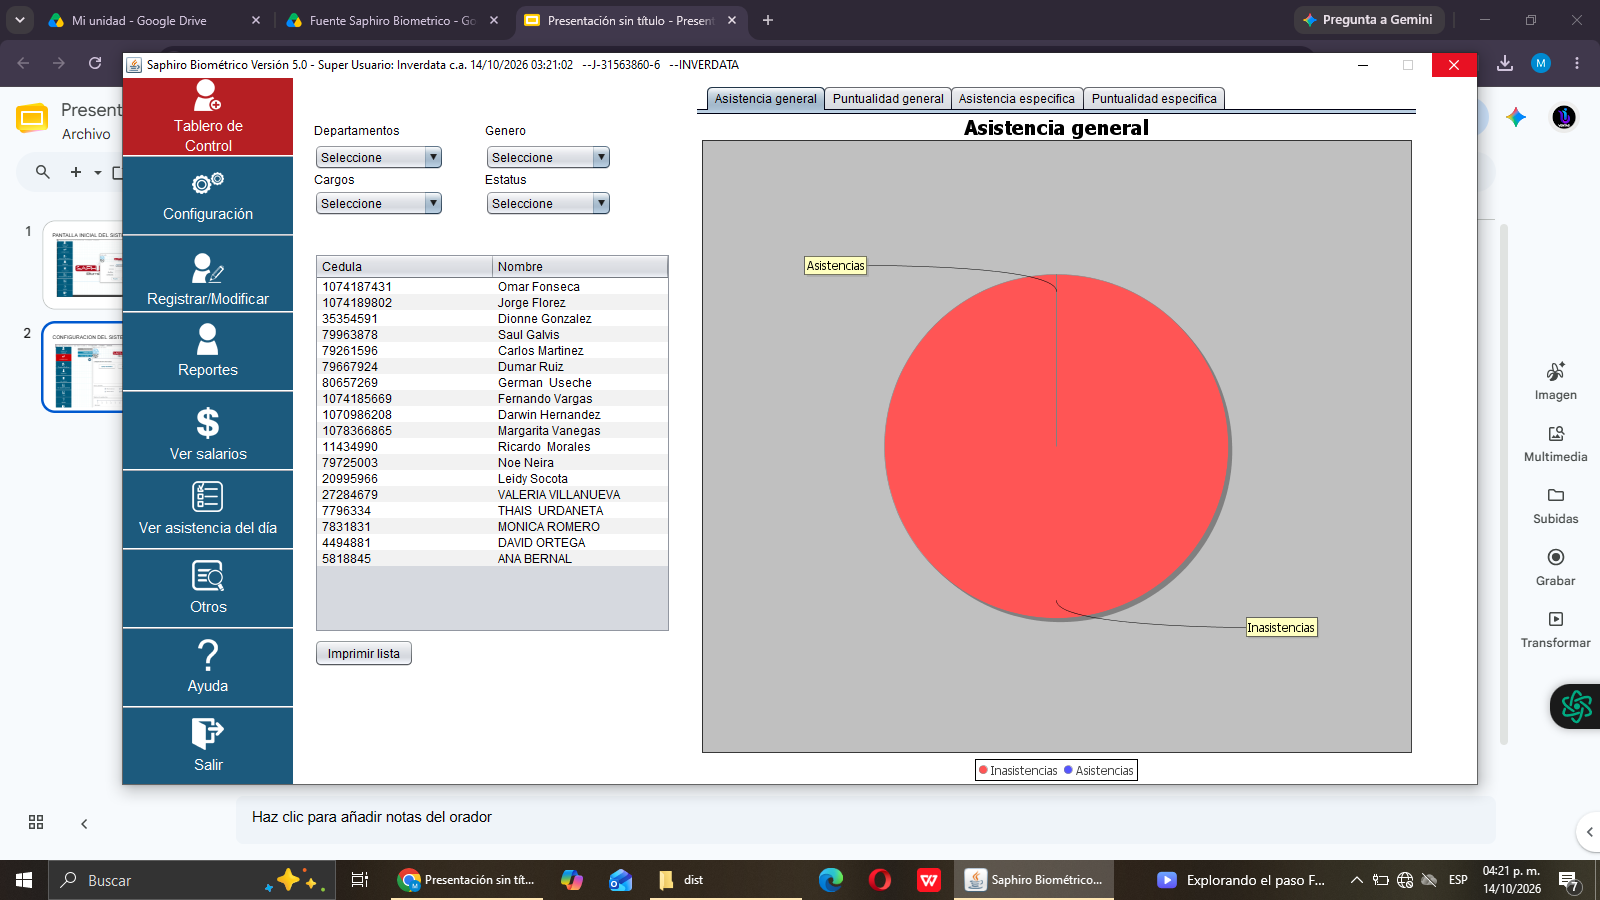The image size is (1600, 900).
Task: Expand the Departamentos dropdown
Action: 379,157
